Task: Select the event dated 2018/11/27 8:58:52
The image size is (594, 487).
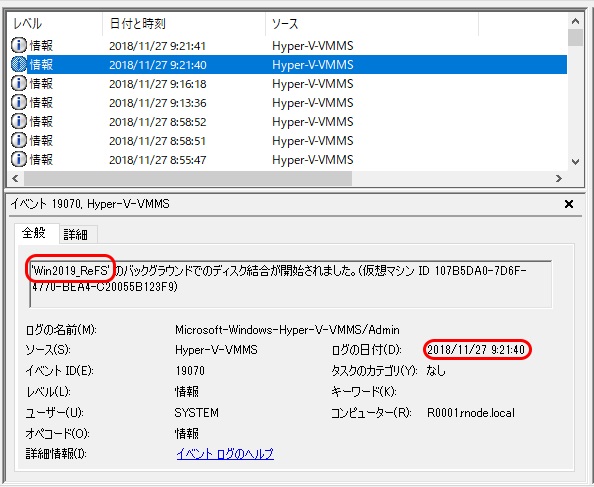Action: [288, 122]
